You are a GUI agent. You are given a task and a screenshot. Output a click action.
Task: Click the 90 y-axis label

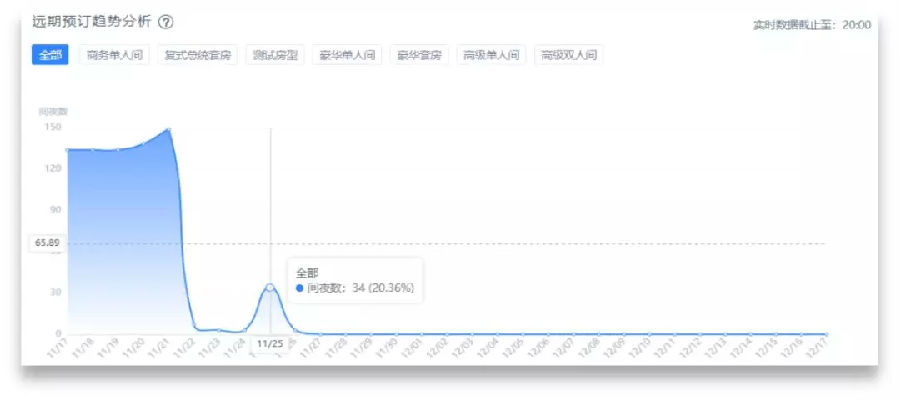[x=56, y=209]
